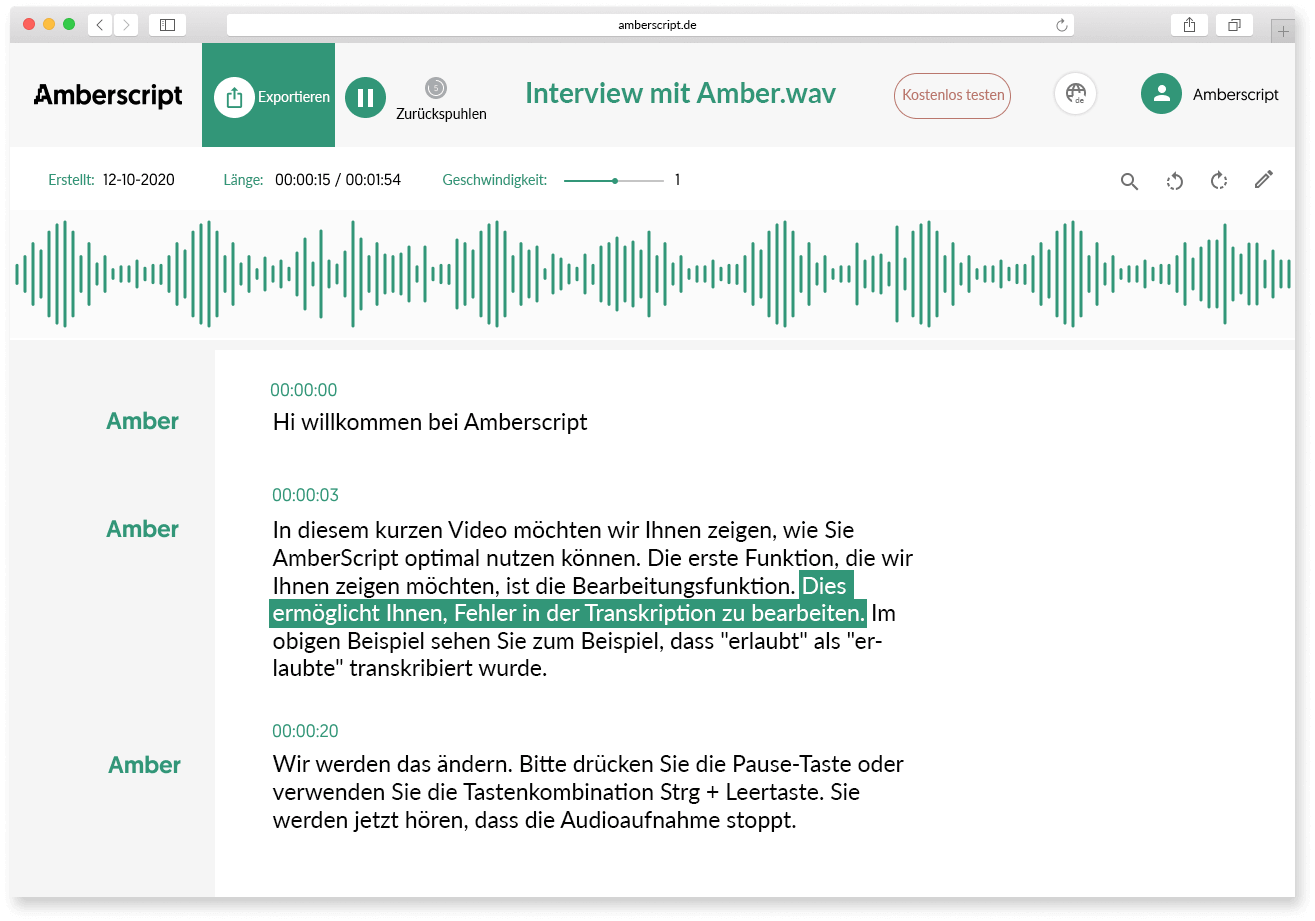Select speaker Amber beside the 00:00:00 segment
The image size is (1315, 921).
pyautogui.click(x=143, y=421)
